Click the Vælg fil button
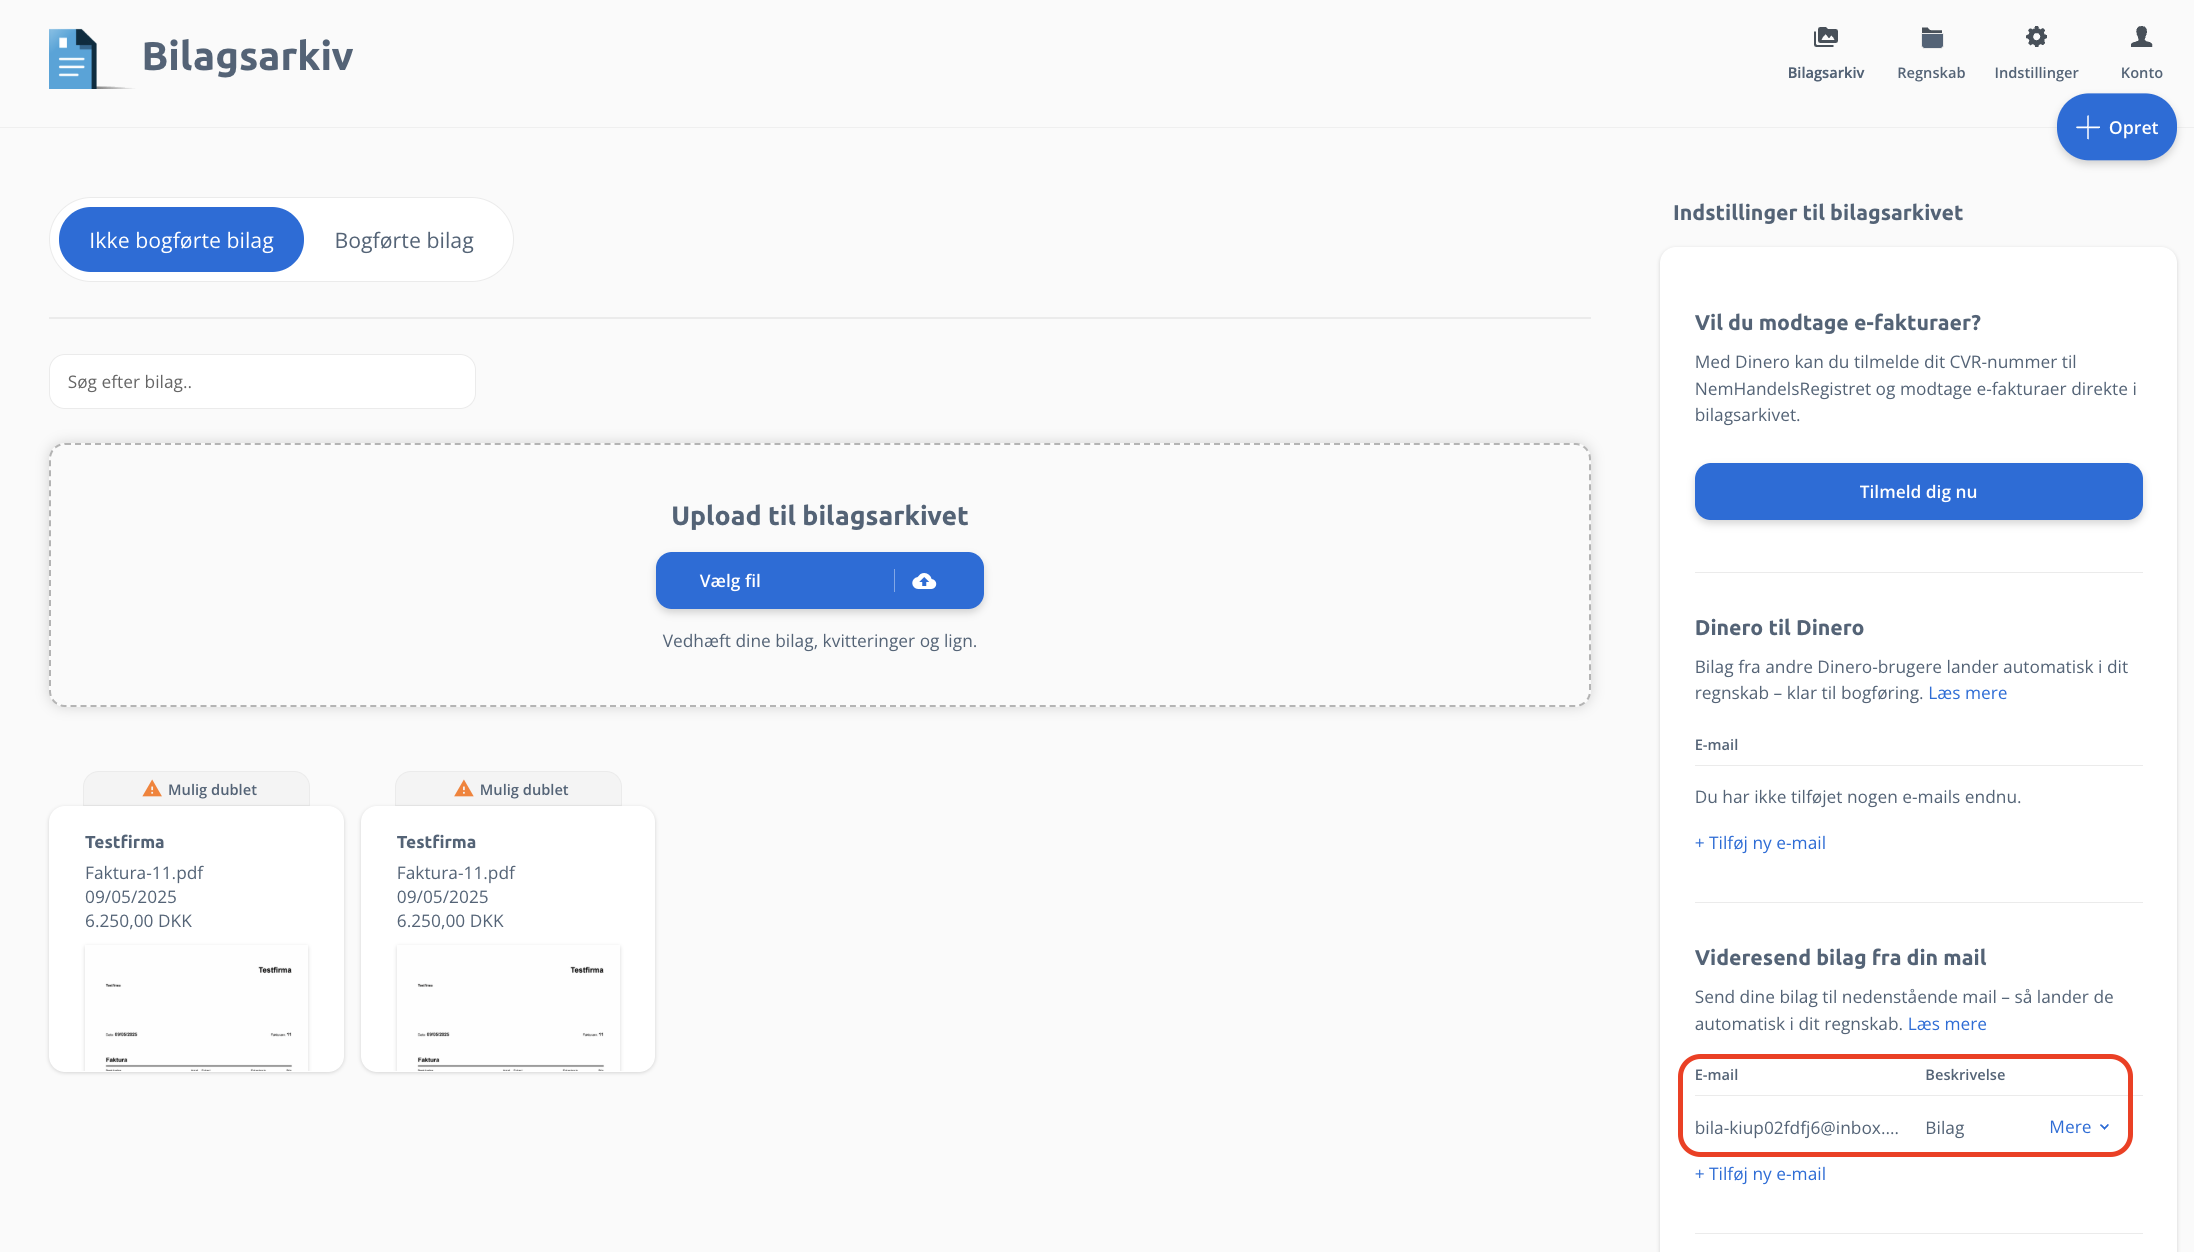2194x1252 pixels. click(x=820, y=581)
